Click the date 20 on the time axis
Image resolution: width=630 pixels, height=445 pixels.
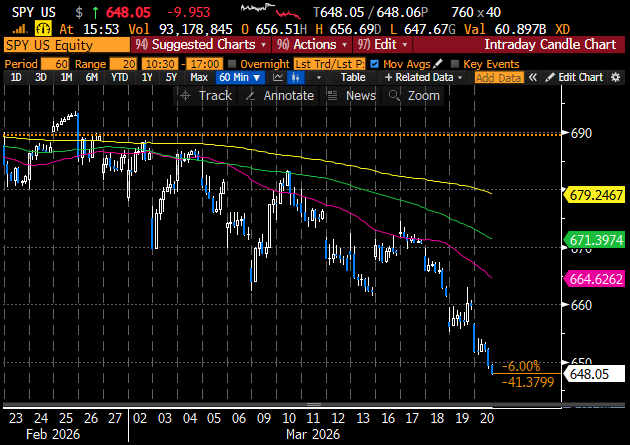coord(487,418)
